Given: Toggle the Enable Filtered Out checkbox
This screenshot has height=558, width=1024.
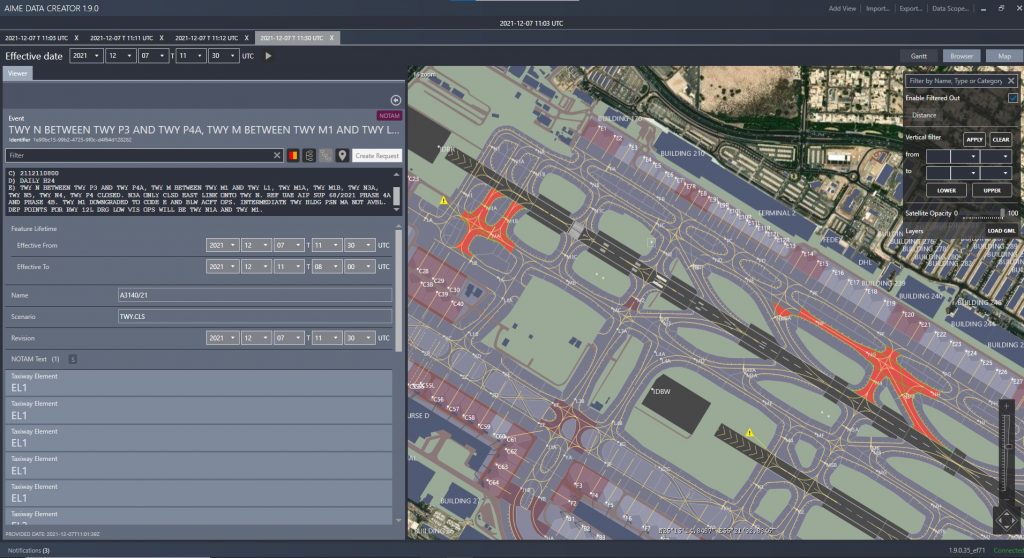Looking at the screenshot, I should click(x=1012, y=98).
